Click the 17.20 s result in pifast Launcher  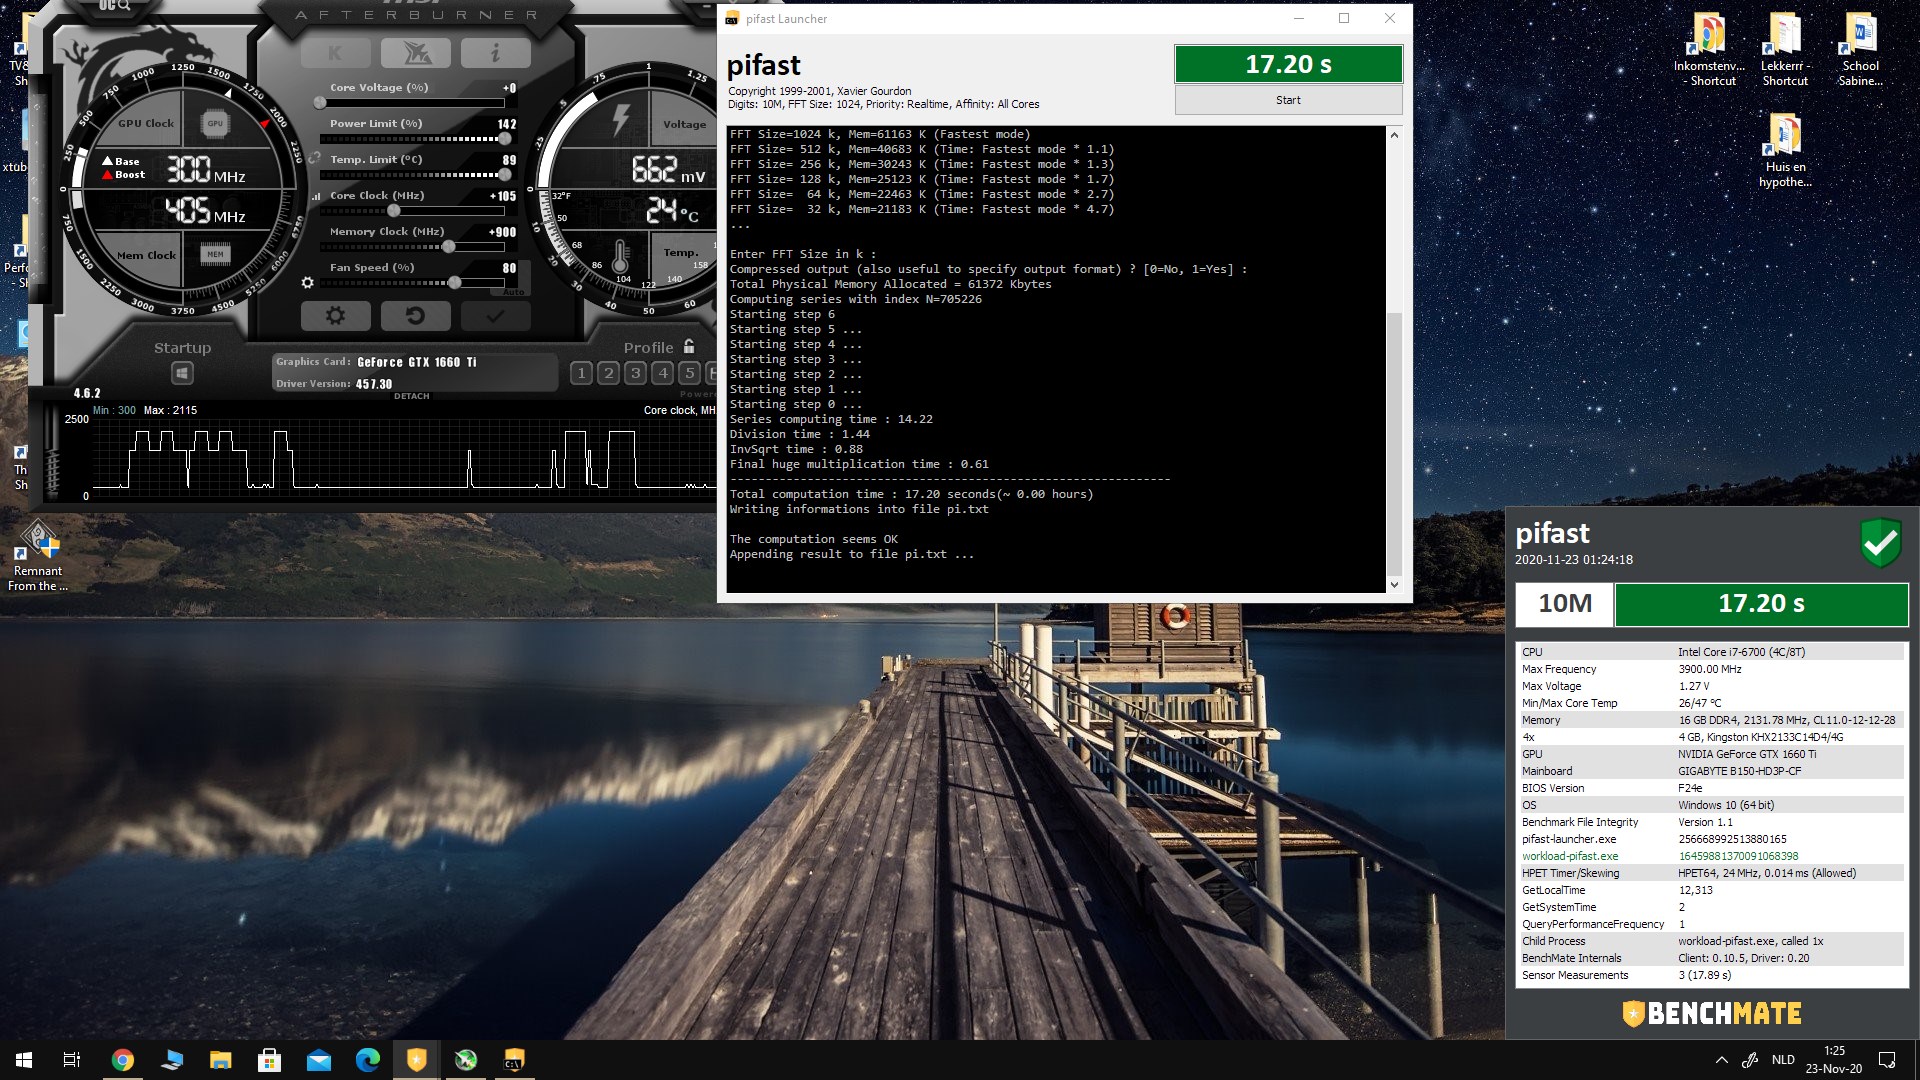1288,64
